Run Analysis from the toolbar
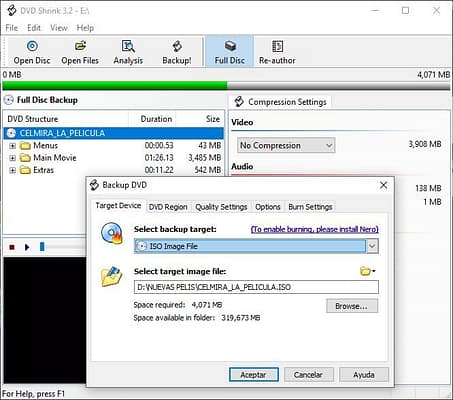The width and height of the screenshot is (453, 400). [x=128, y=52]
